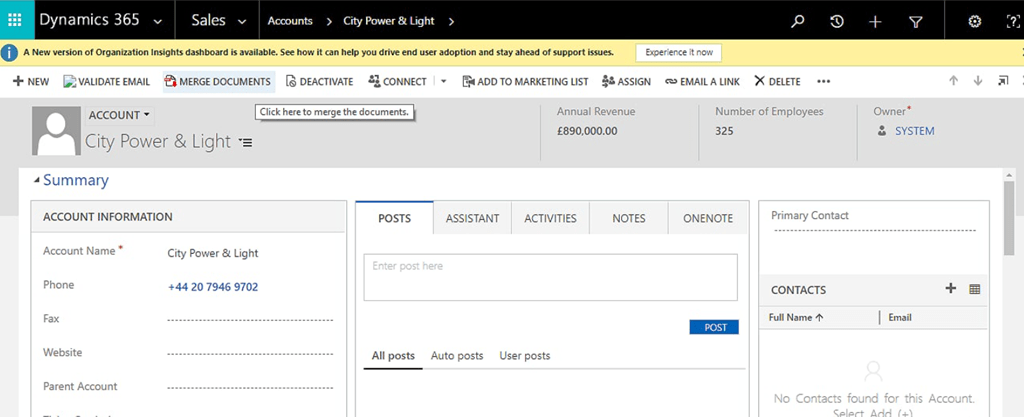Expand the Sales area dropdown chevron
Image resolution: width=1024 pixels, height=417 pixels.
[242, 22]
